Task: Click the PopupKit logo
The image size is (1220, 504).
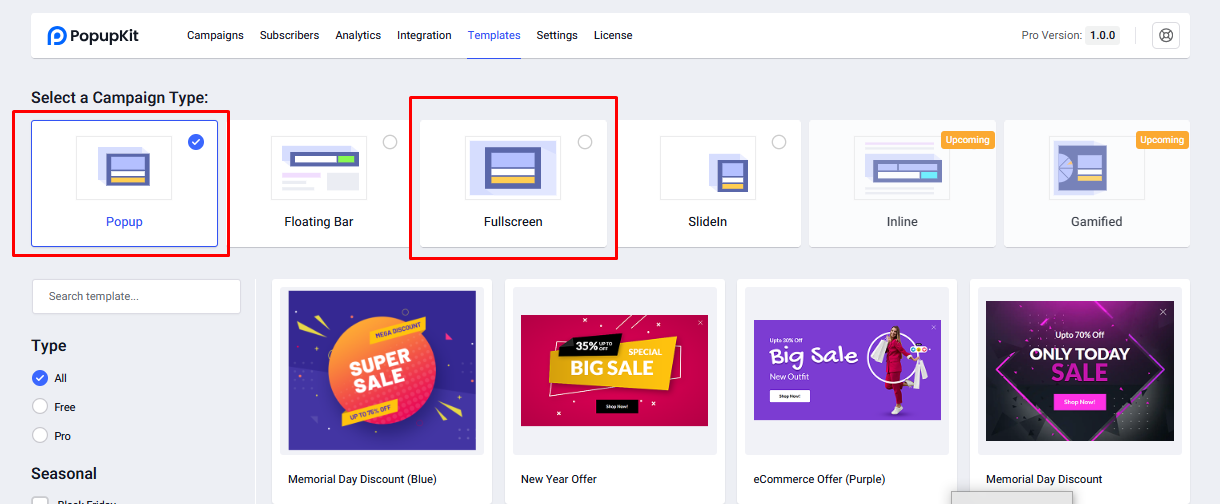Action: pyautogui.click(x=93, y=35)
